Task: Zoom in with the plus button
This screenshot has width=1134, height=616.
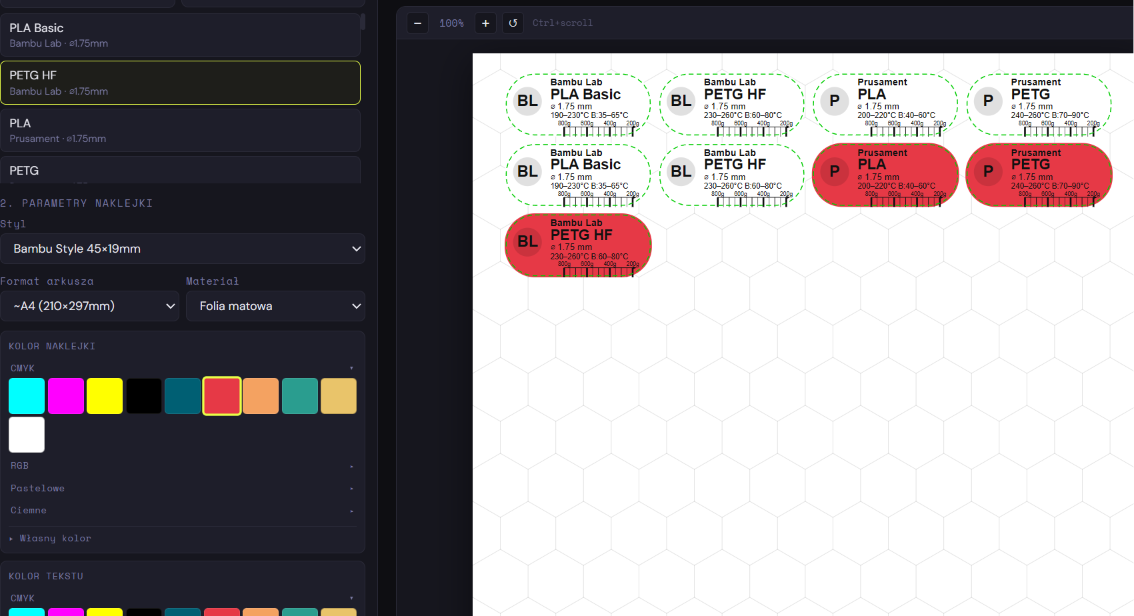Action: (485, 23)
